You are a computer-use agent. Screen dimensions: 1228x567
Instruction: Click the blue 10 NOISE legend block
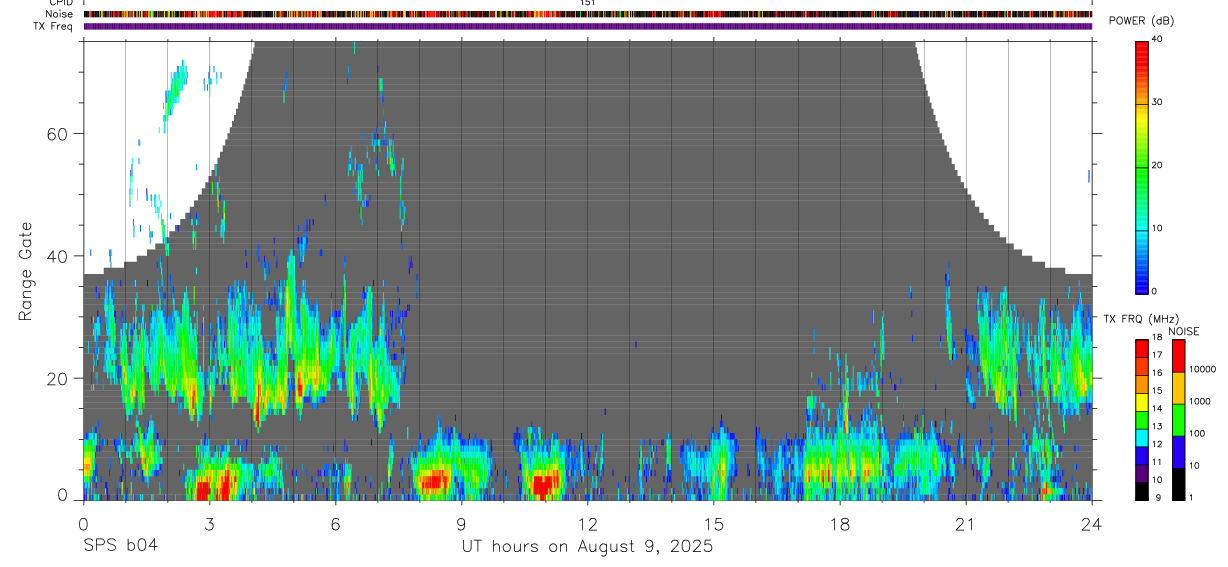[1178, 452]
